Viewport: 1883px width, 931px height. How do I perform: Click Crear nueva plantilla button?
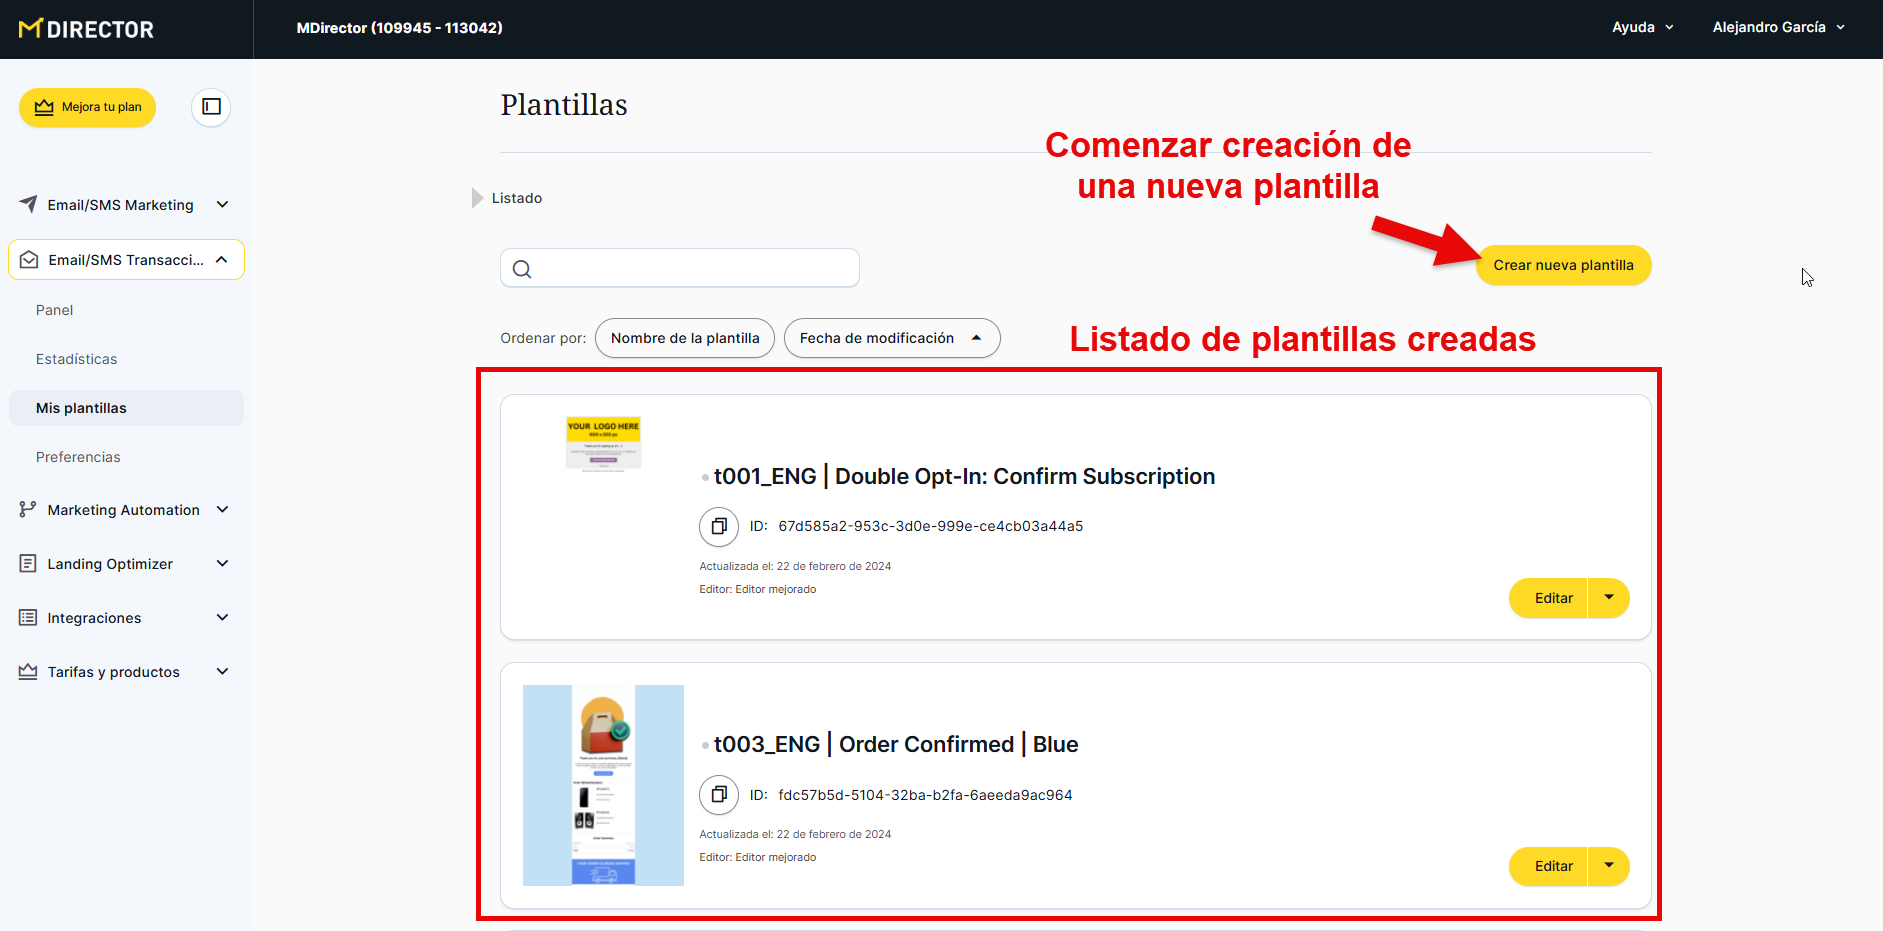[x=1563, y=265]
